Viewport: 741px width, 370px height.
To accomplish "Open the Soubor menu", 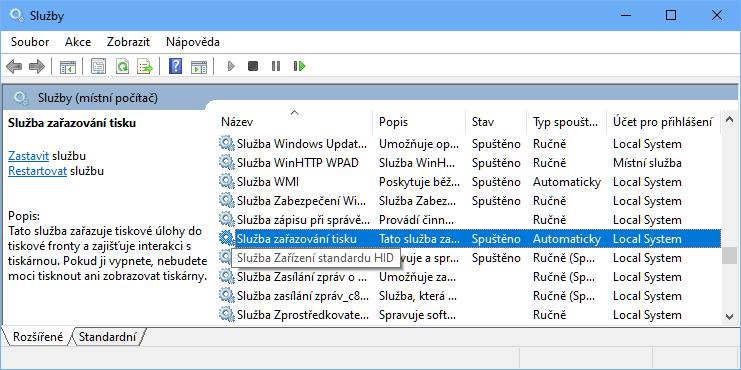I will (x=30, y=42).
